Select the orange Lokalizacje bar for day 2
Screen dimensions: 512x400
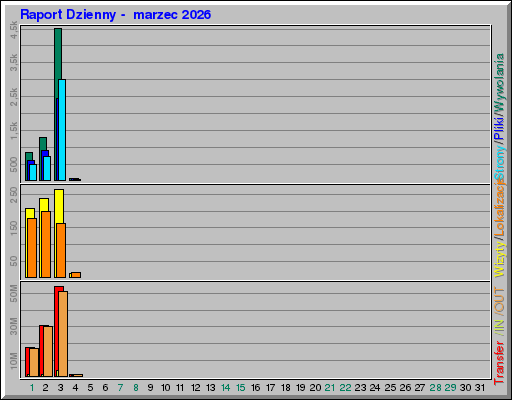[x=46, y=244]
